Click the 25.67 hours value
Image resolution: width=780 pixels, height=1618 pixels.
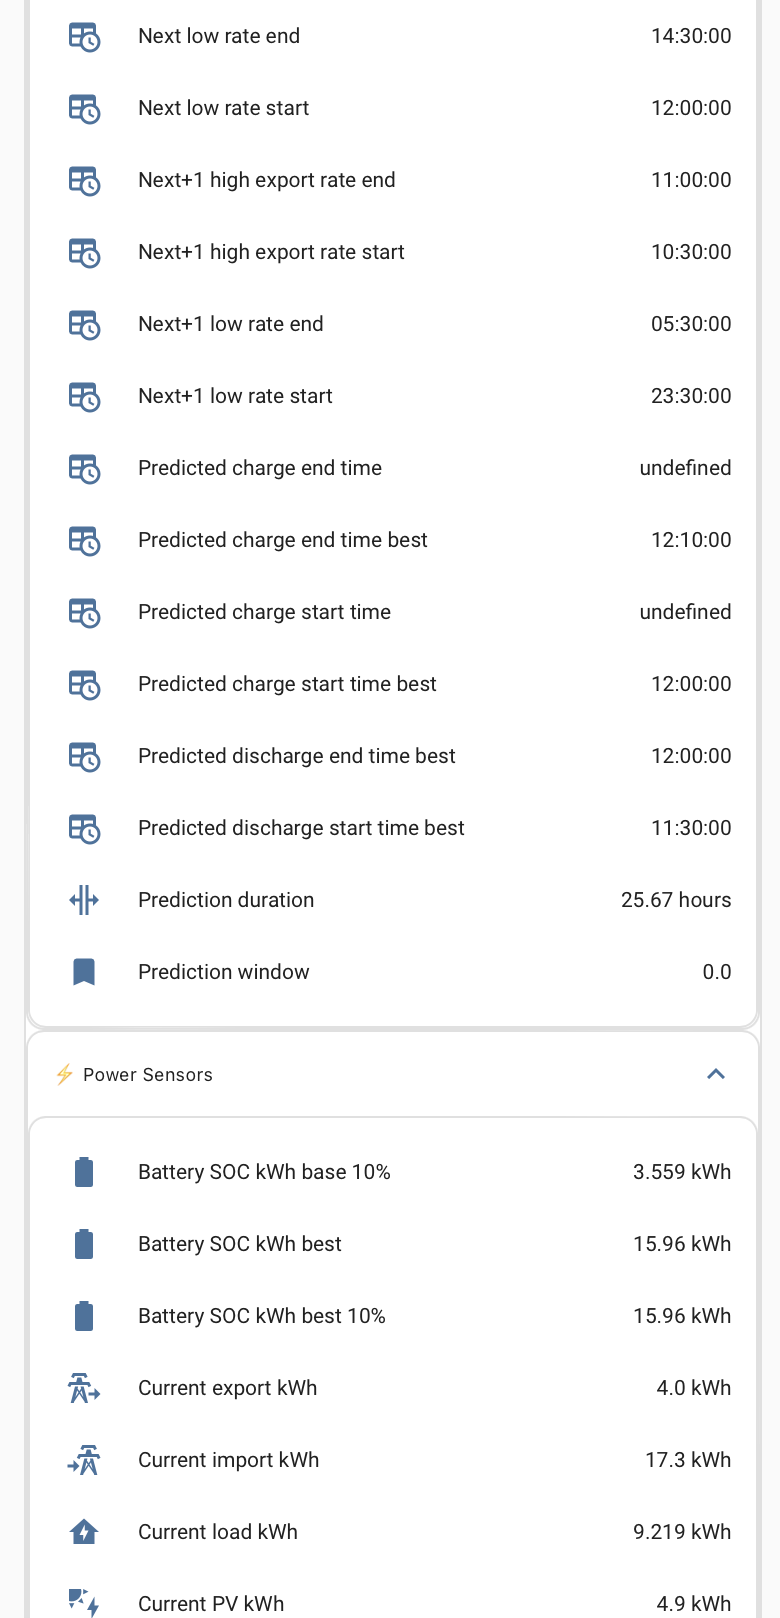point(676,900)
